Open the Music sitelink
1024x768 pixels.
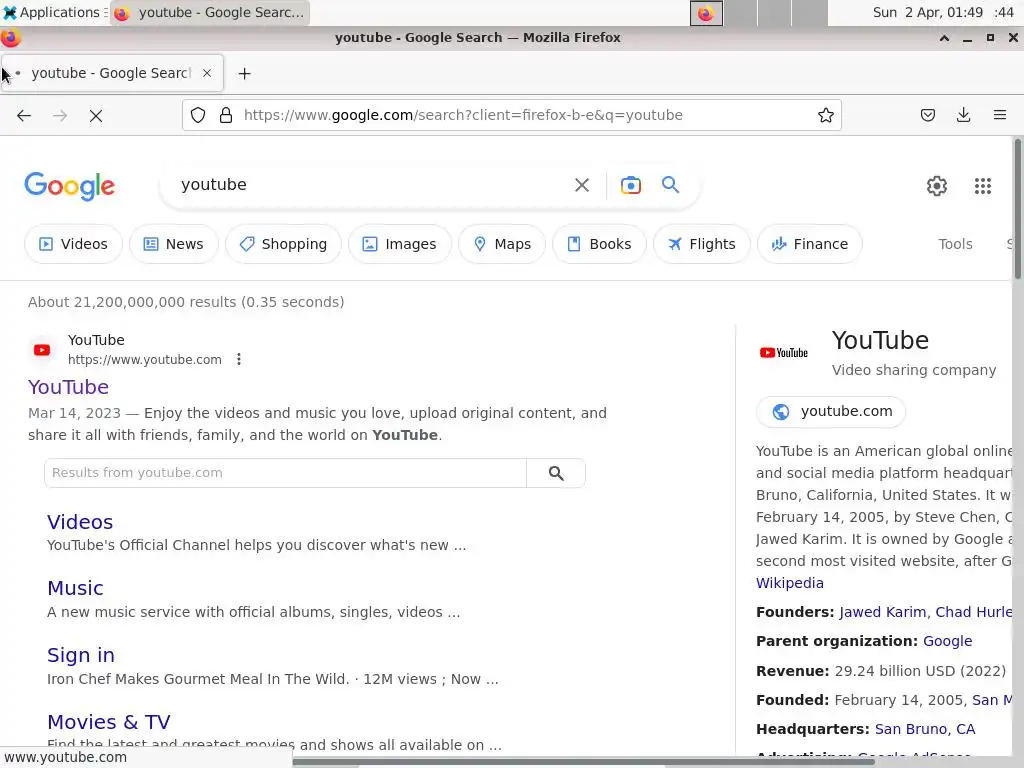pos(75,588)
